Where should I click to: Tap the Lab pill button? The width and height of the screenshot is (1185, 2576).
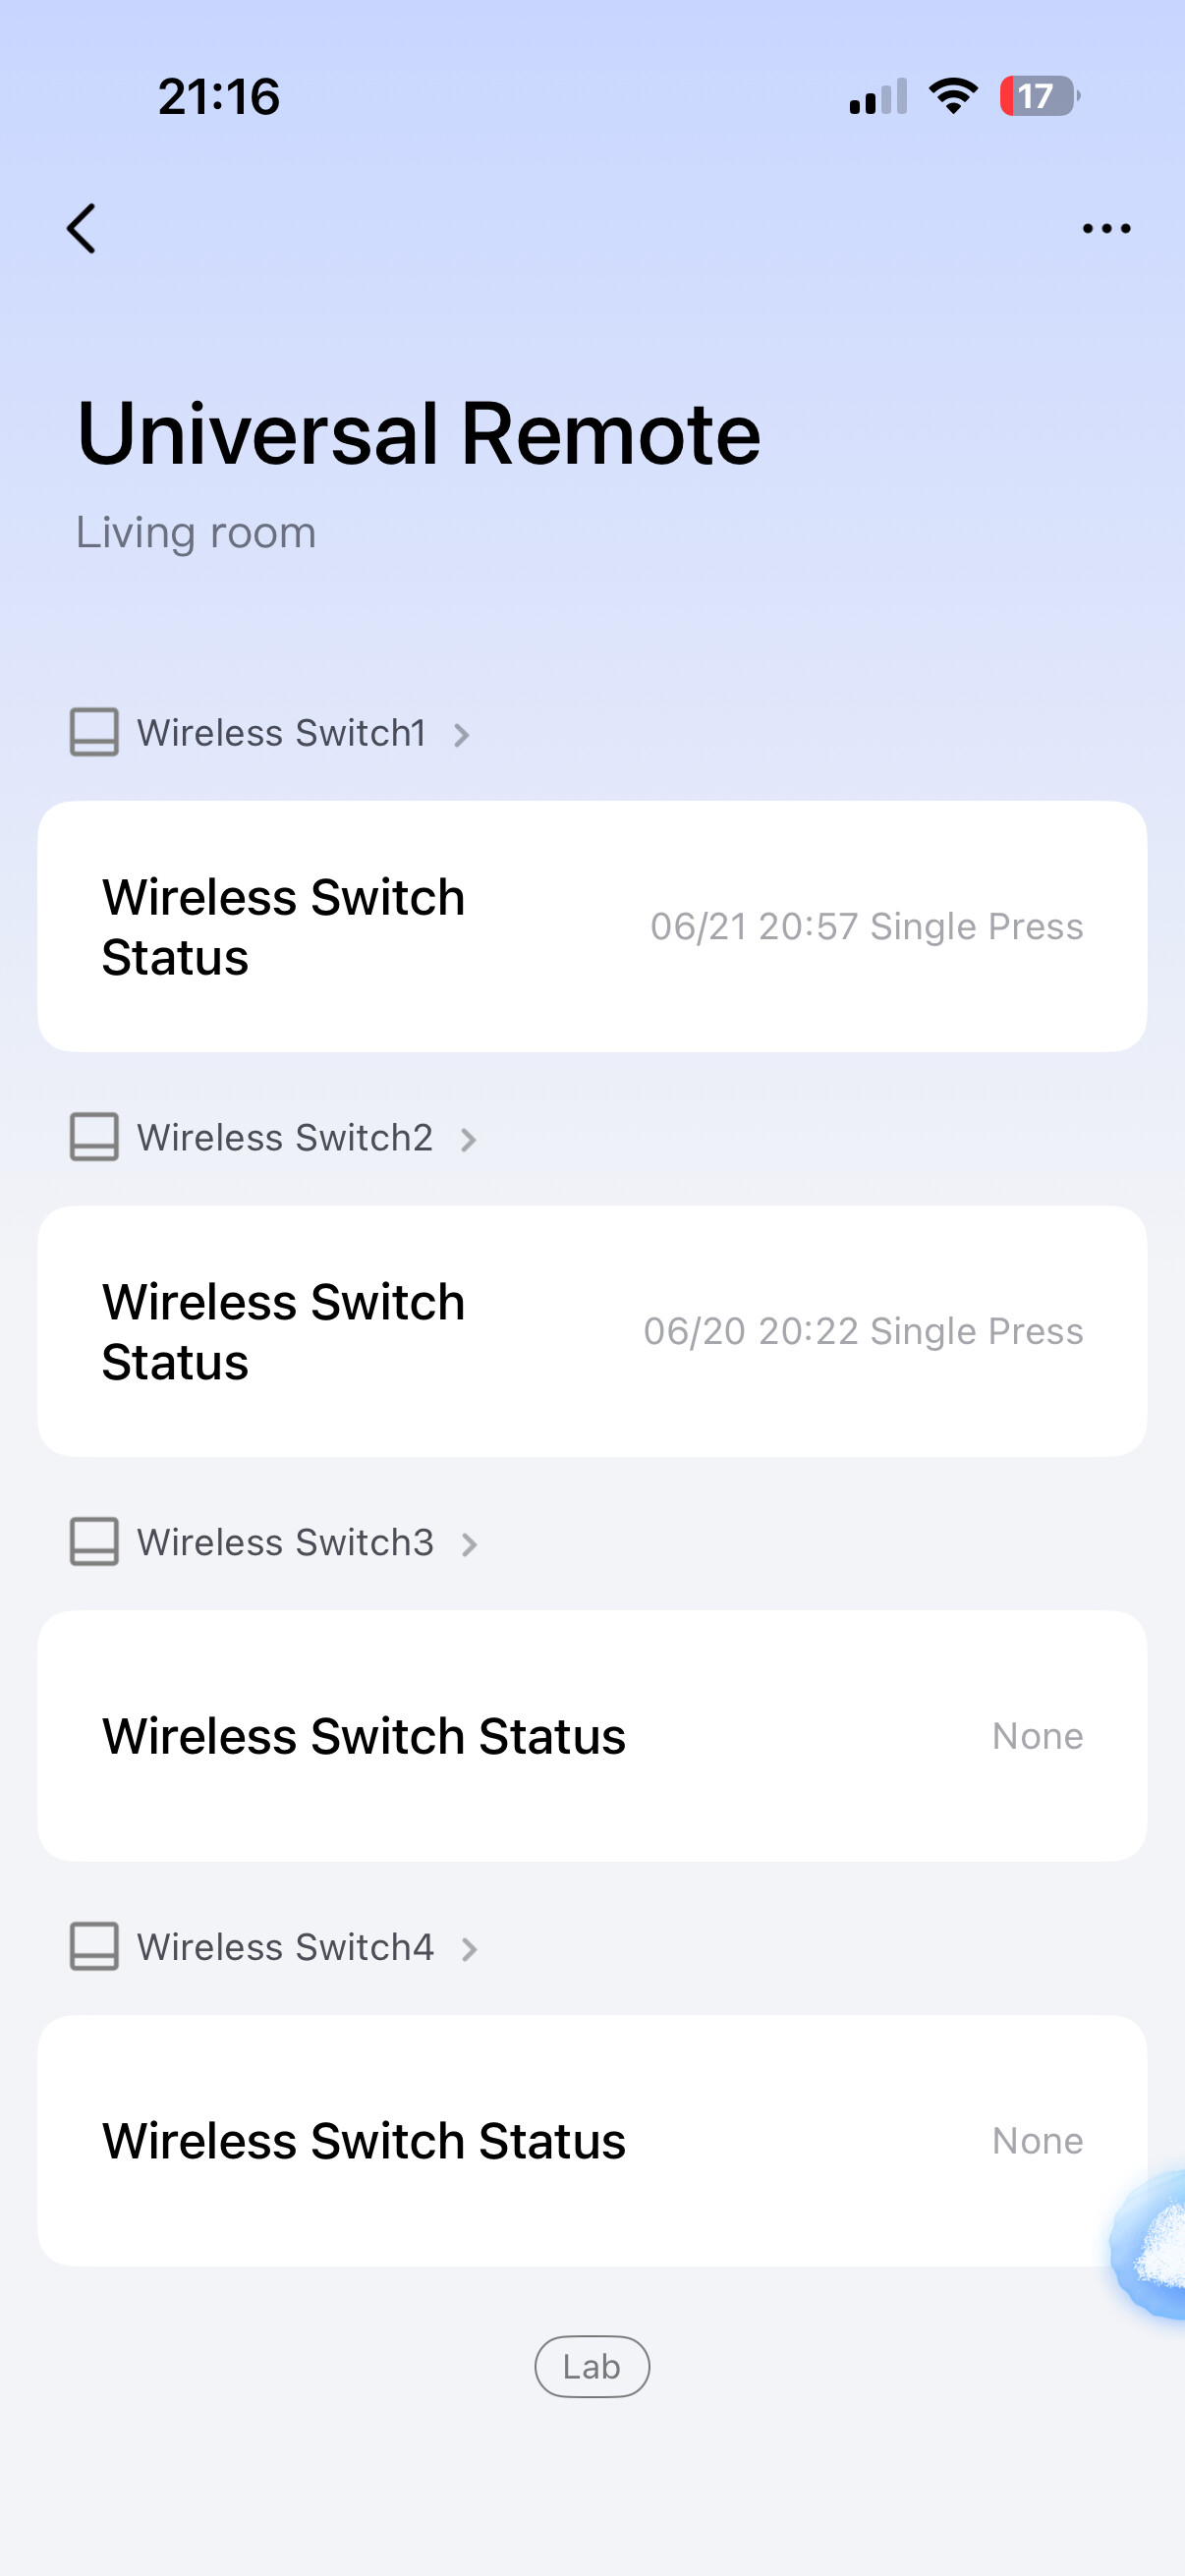pos(592,2367)
